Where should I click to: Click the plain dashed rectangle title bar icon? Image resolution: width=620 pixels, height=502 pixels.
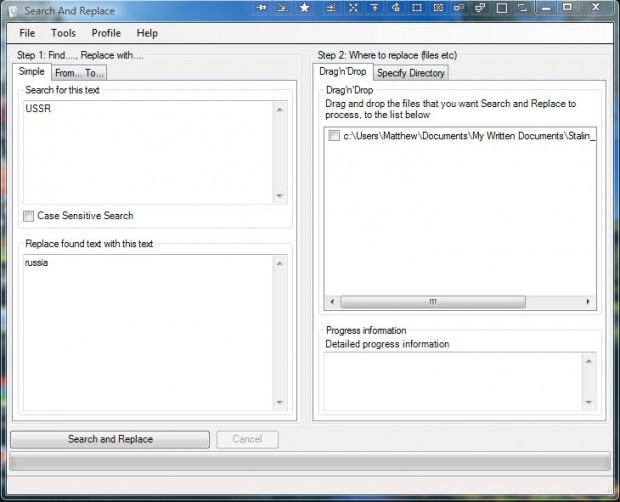(417, 8)
